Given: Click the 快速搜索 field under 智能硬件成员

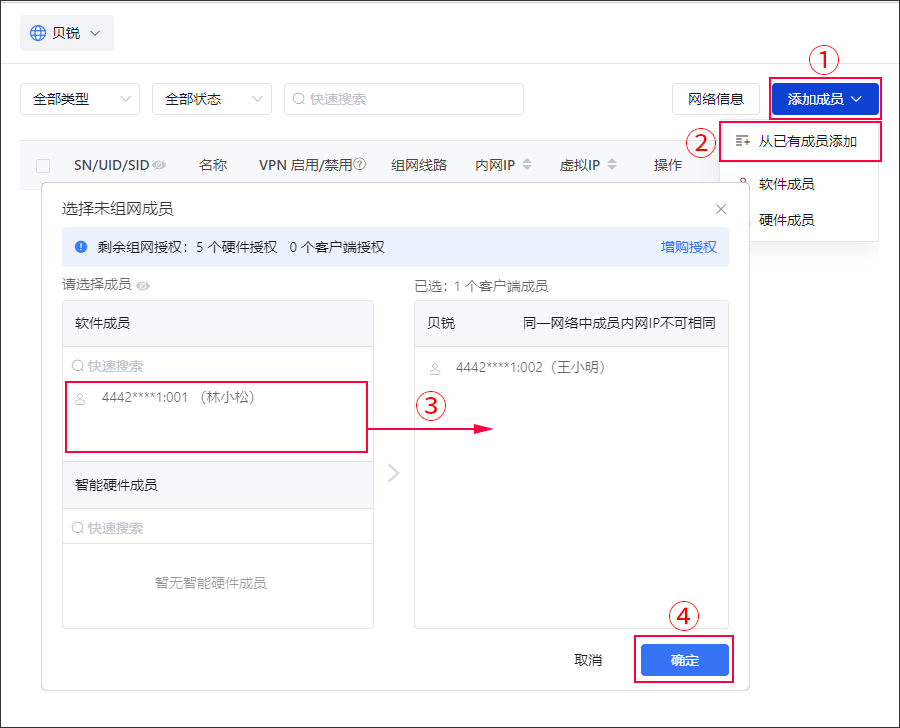Looking at the screenshot, I should coord(218,528).
